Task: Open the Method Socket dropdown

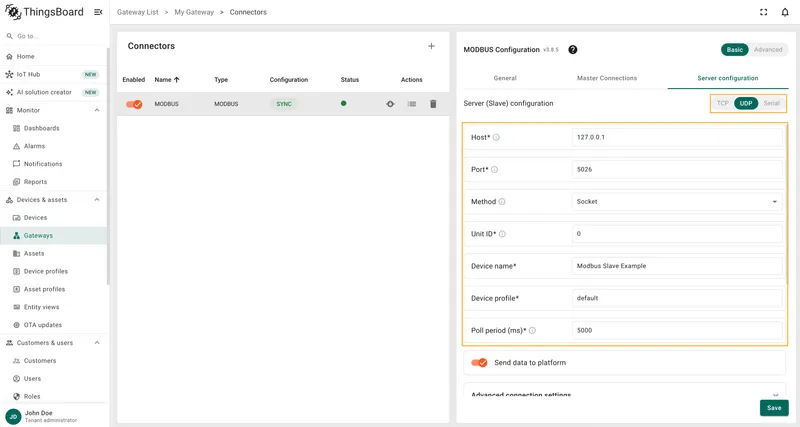Action: [677, 202]
